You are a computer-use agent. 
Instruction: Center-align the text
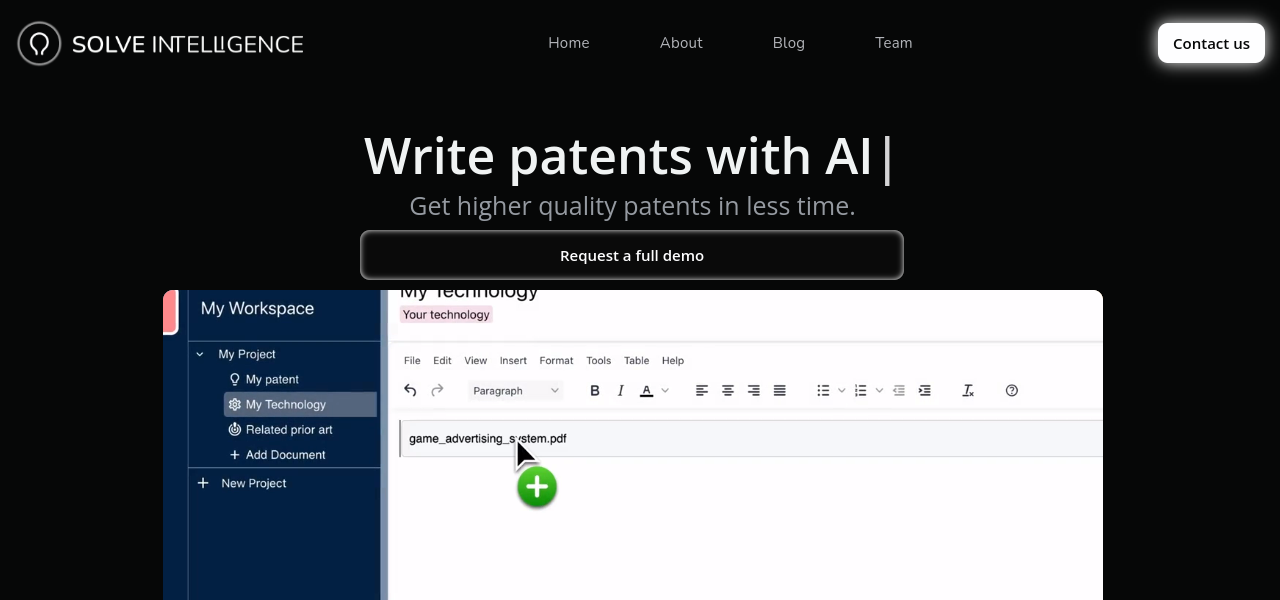click(728, 390)
